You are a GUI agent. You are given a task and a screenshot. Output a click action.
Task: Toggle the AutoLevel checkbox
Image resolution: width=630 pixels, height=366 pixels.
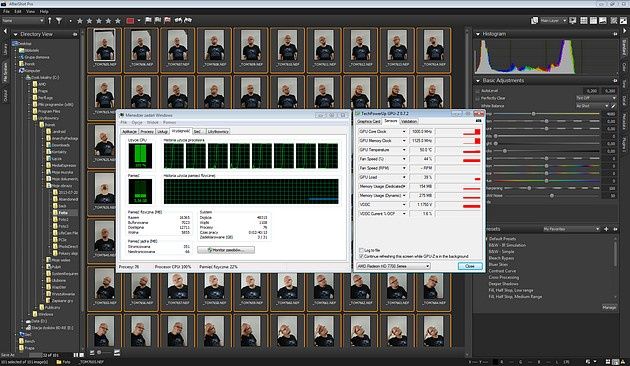477,91
